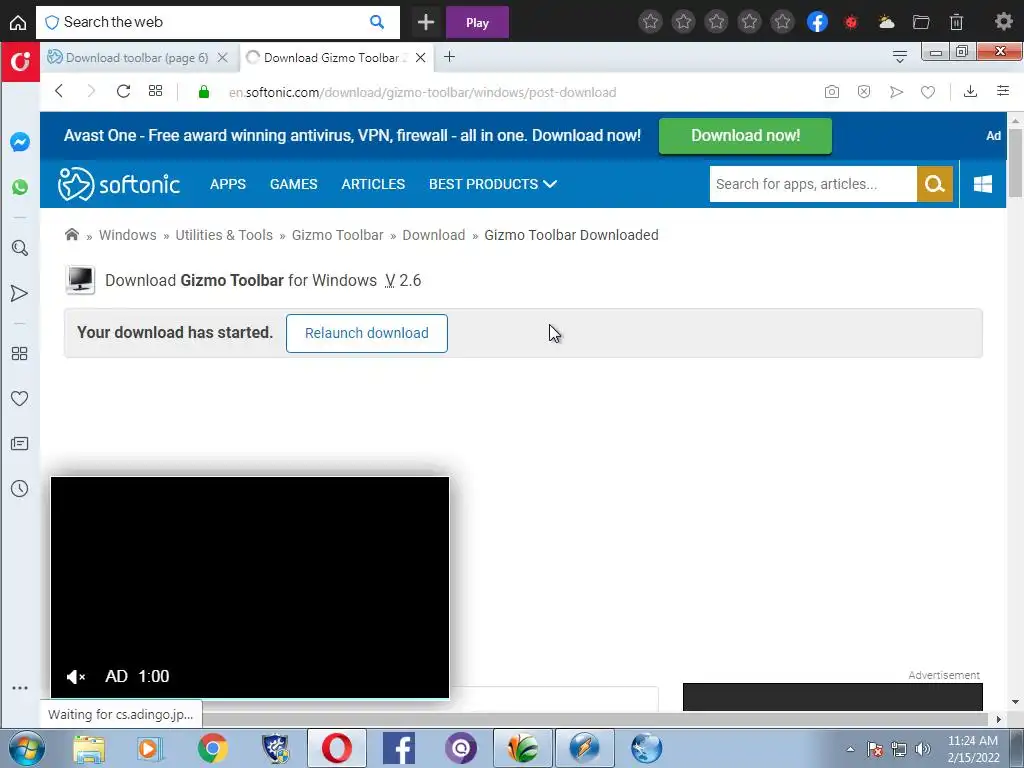Screen dimensions: 1024x768
Task: Open Speed Dial grid in the sidebar
Action: pyautogui.click(x=20, y=353)
